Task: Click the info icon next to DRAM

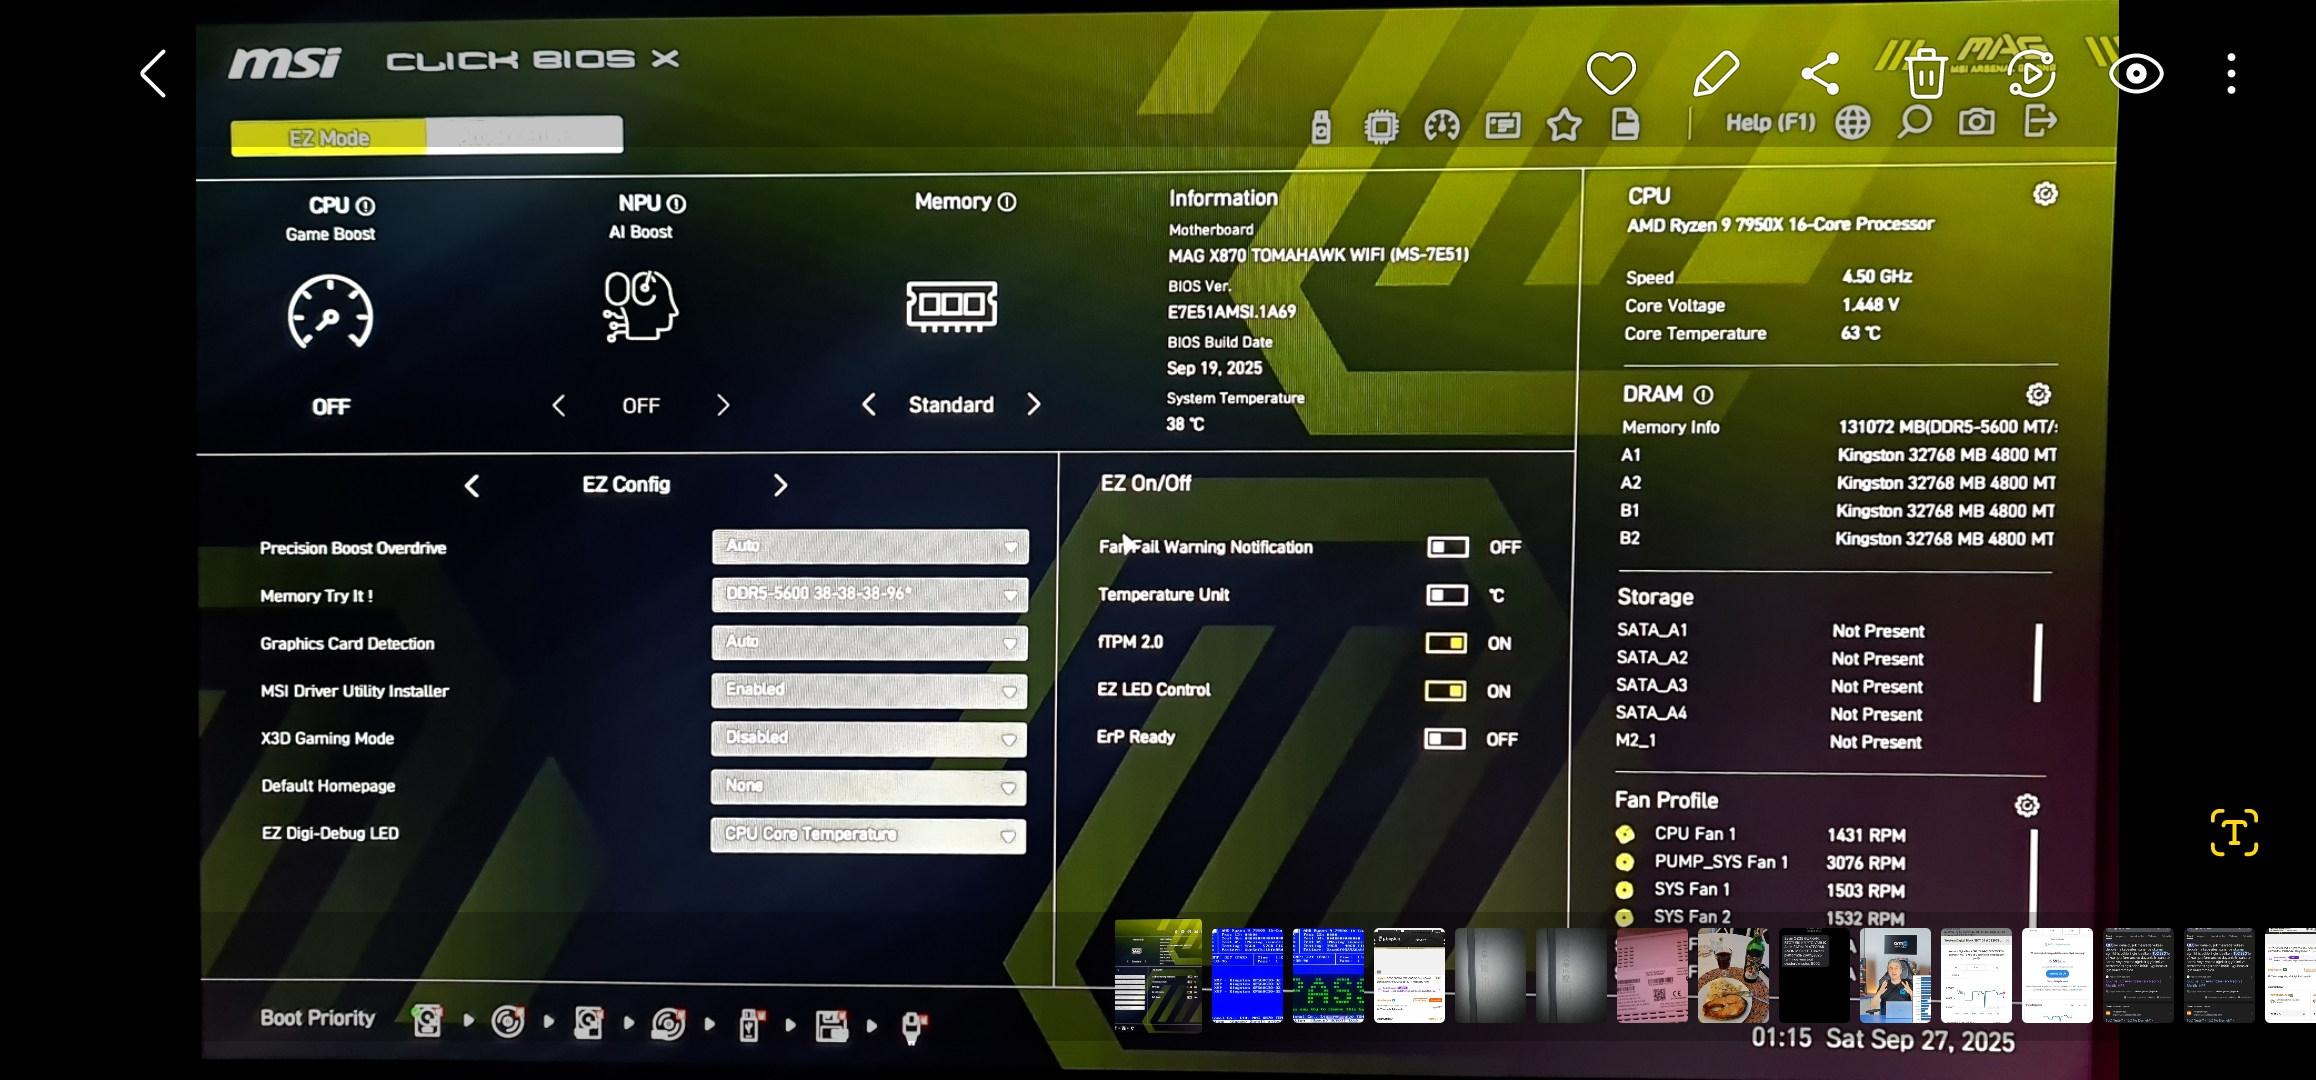Action: coord(1703,395)
